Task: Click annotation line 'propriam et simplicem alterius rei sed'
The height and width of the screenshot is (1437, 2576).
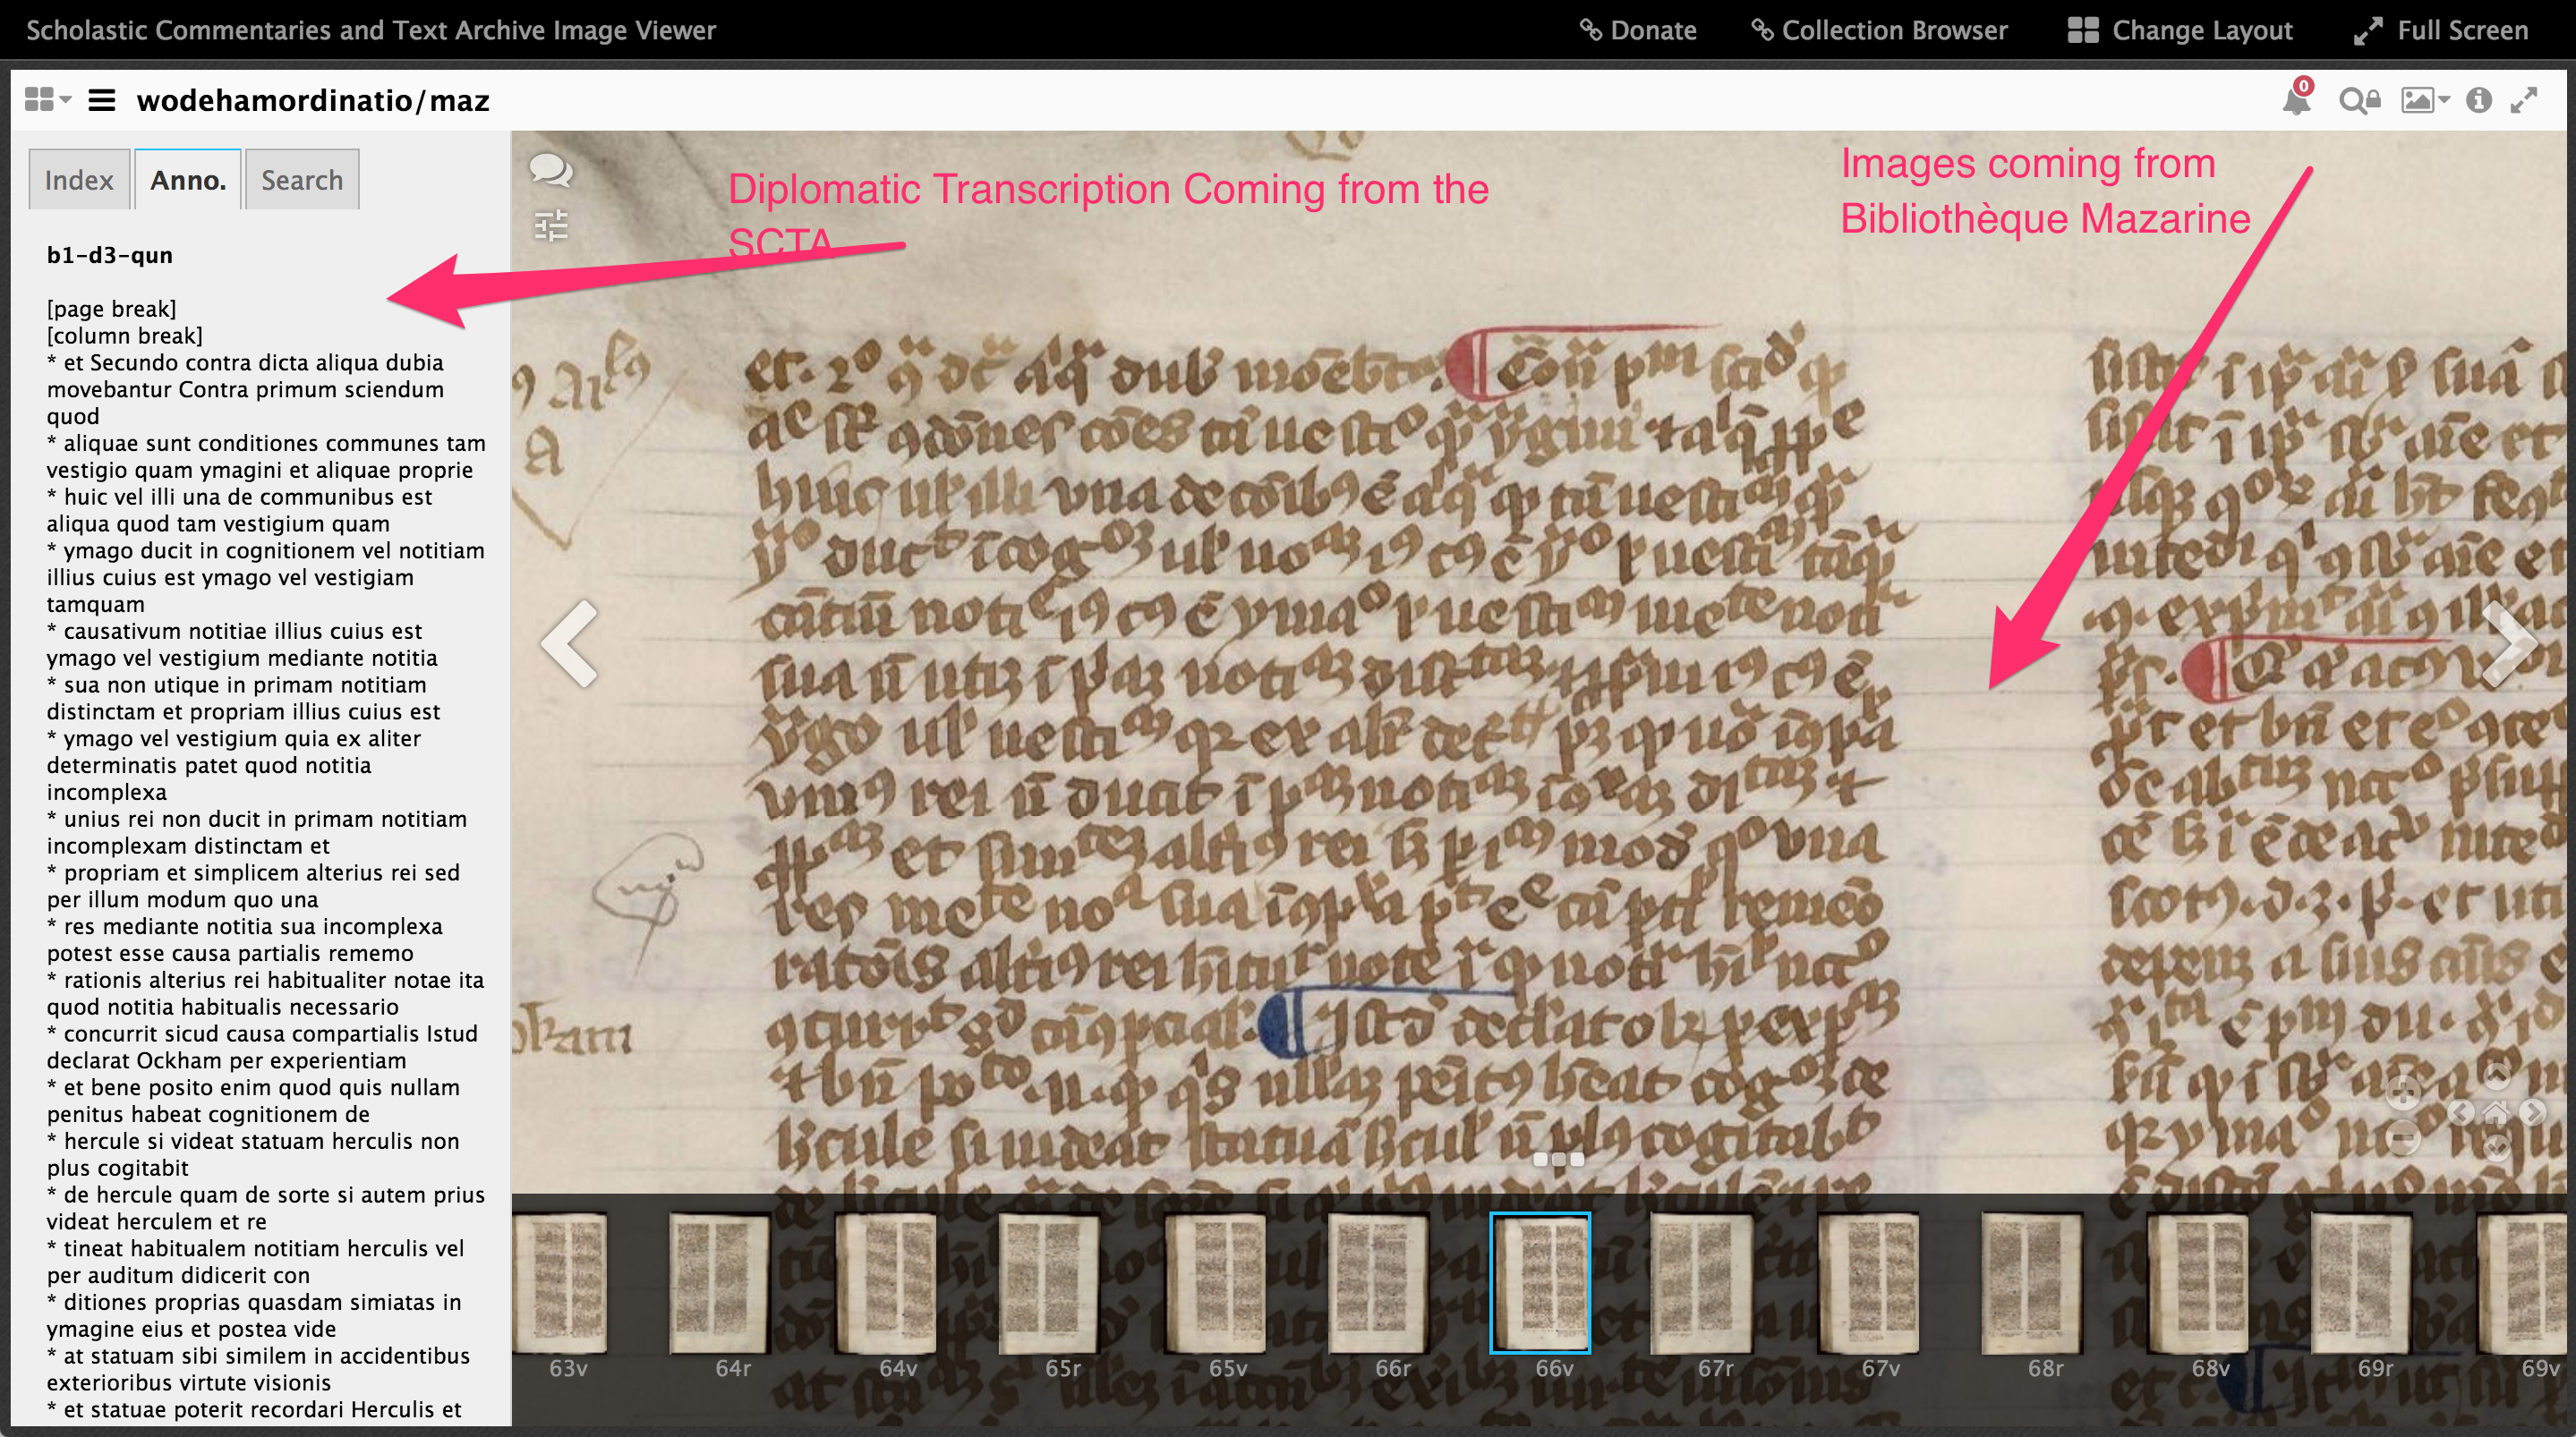Action: click(262, 873)
